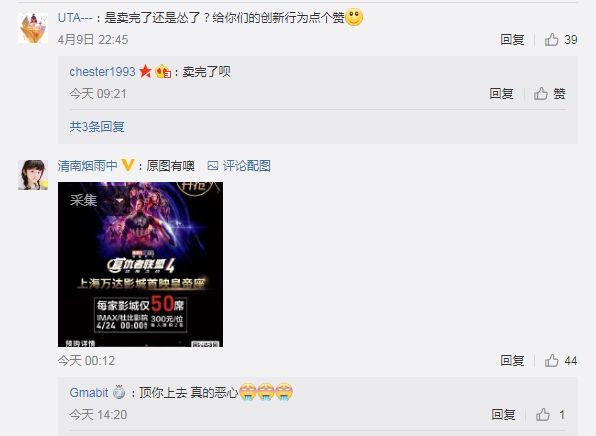This screenshot has width=596, height=436.
Task: Open the Avengers 4 poster thumbnail
Action: click(140, 265)
